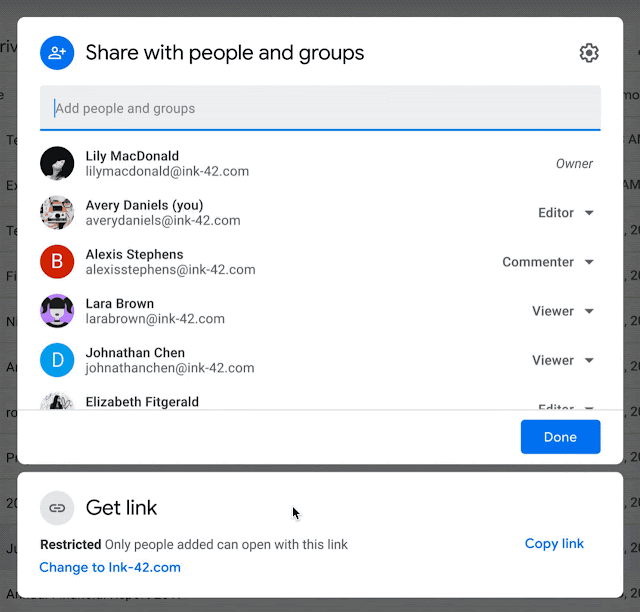Click Elizabeth Fitgerald's avatar

[57, 401]
